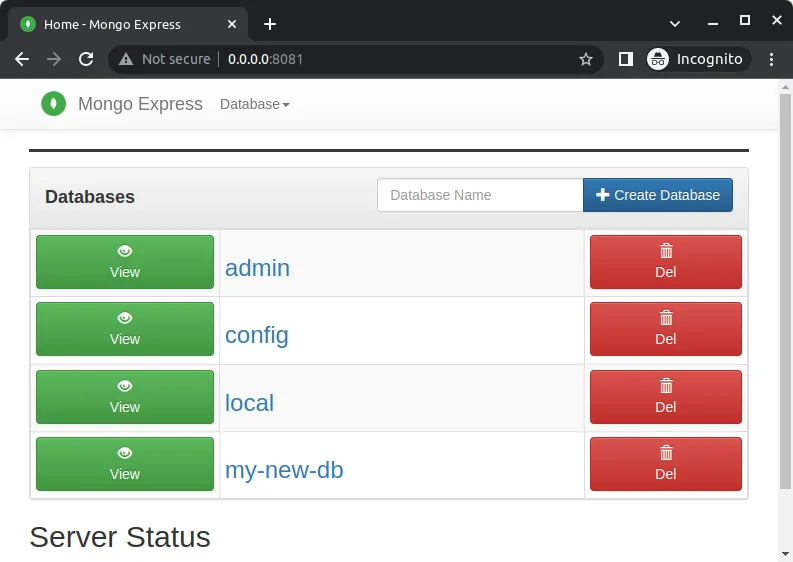Click the page vertical scrollbar thumb
This screenshot has height=562, width=793.
pos(785,291)
